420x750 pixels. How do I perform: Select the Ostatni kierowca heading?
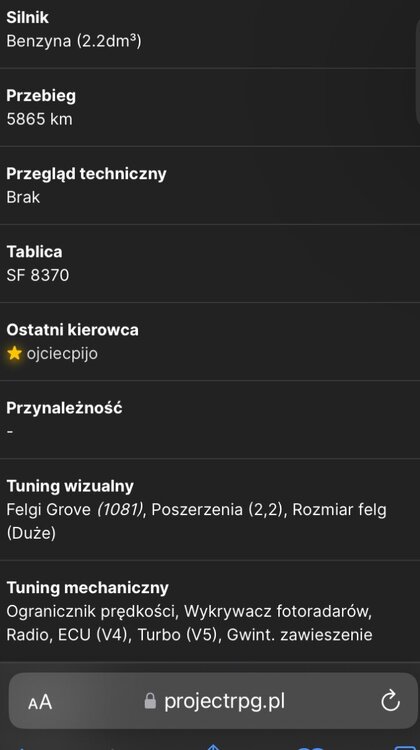pyautogui.click(x=72, y=330)
